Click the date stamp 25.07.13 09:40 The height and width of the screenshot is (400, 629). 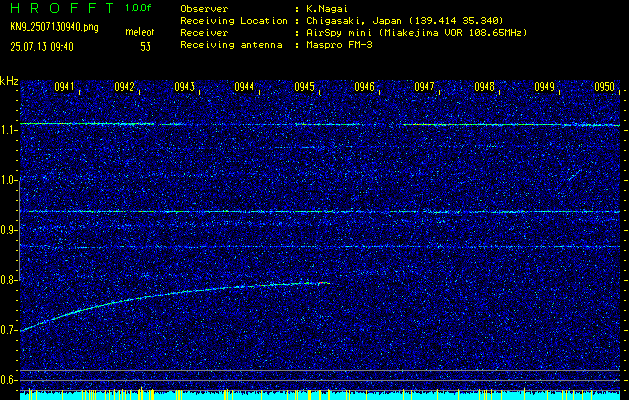tap(42, 47)
